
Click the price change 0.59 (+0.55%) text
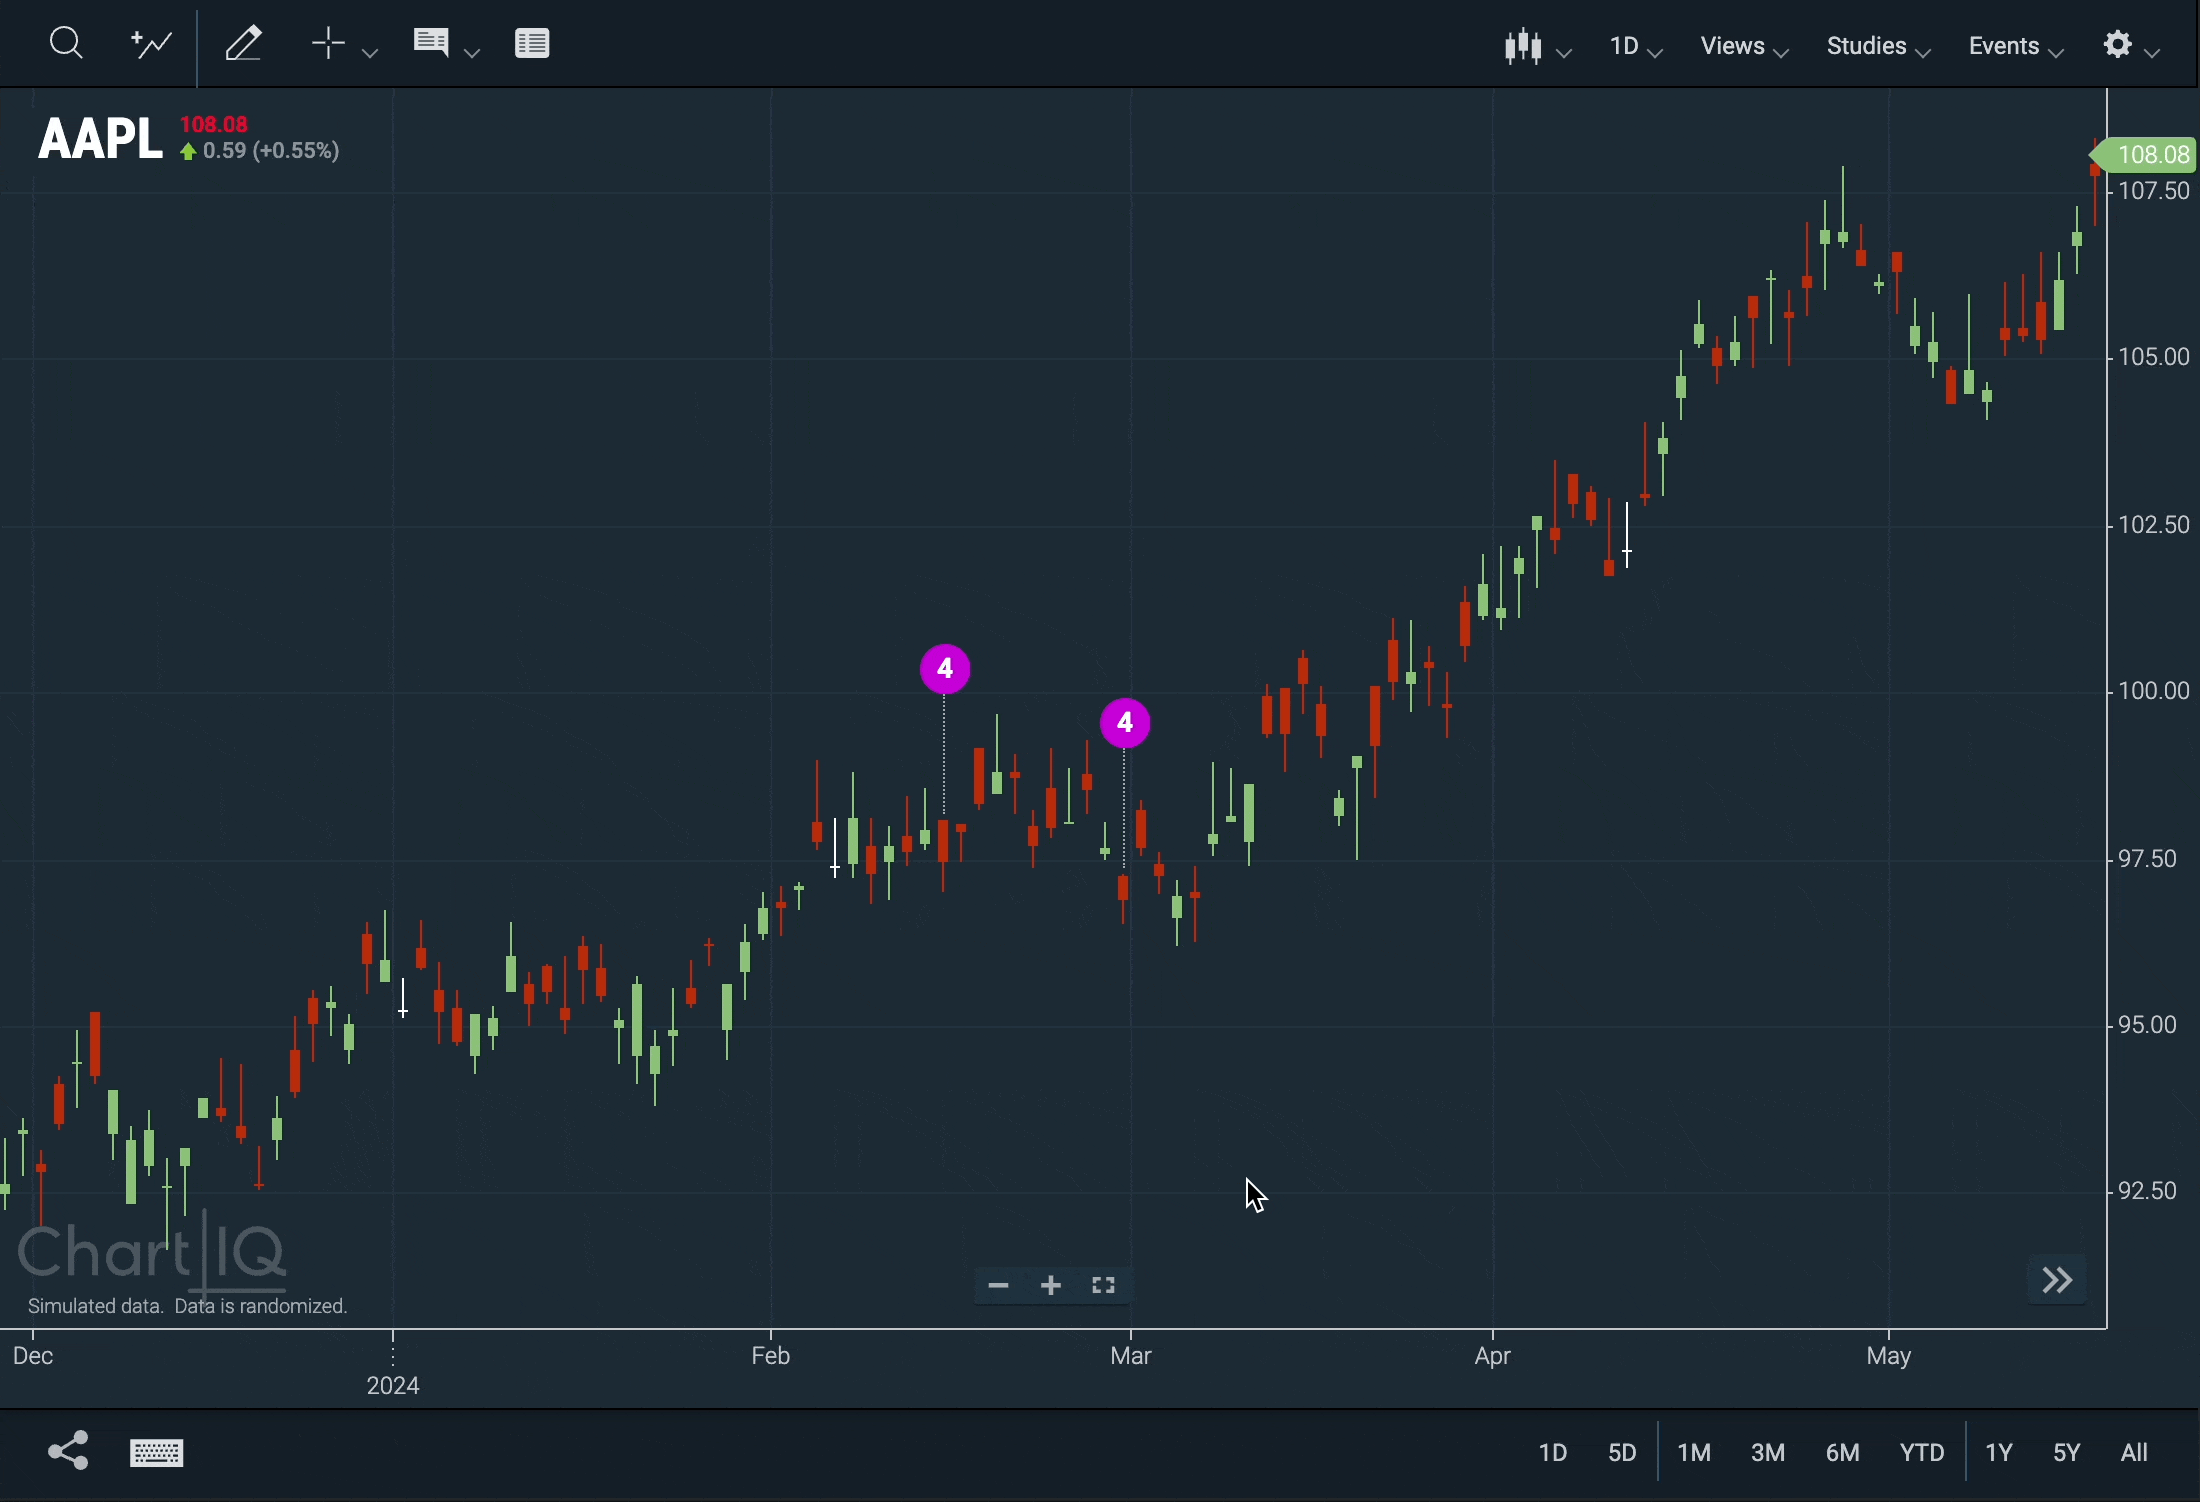[271, 152]
